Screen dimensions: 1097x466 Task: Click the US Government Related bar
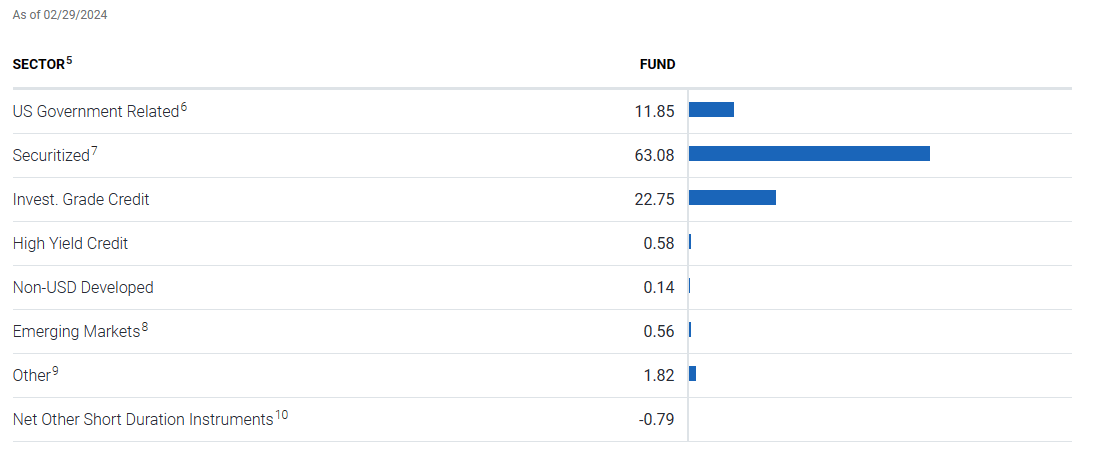(x=711, y=110)
